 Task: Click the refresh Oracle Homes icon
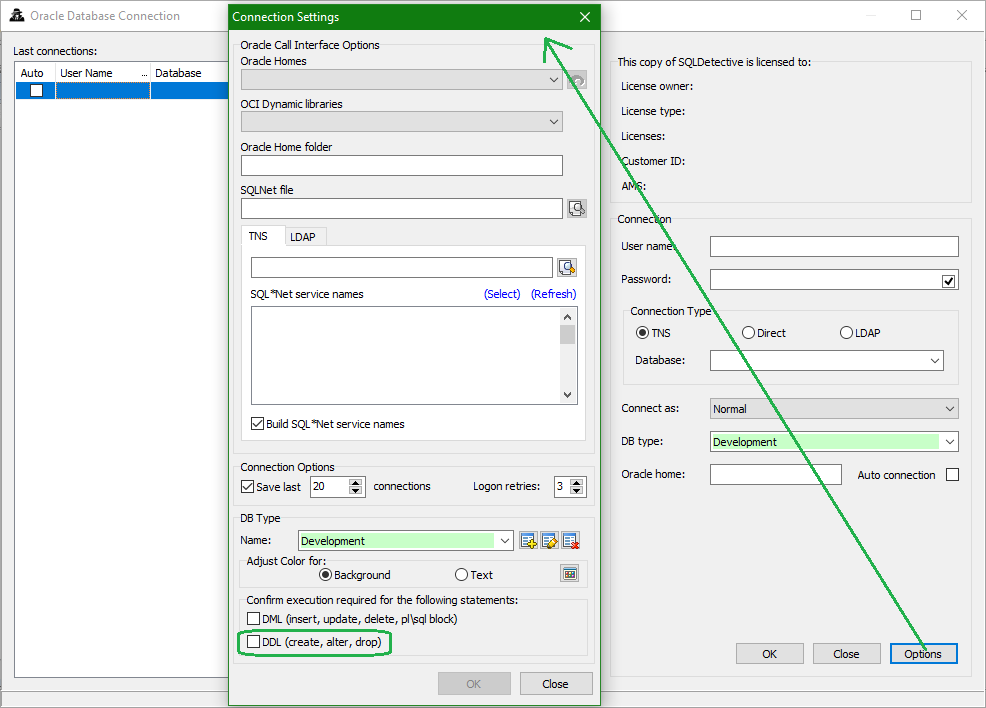(577, 80)
